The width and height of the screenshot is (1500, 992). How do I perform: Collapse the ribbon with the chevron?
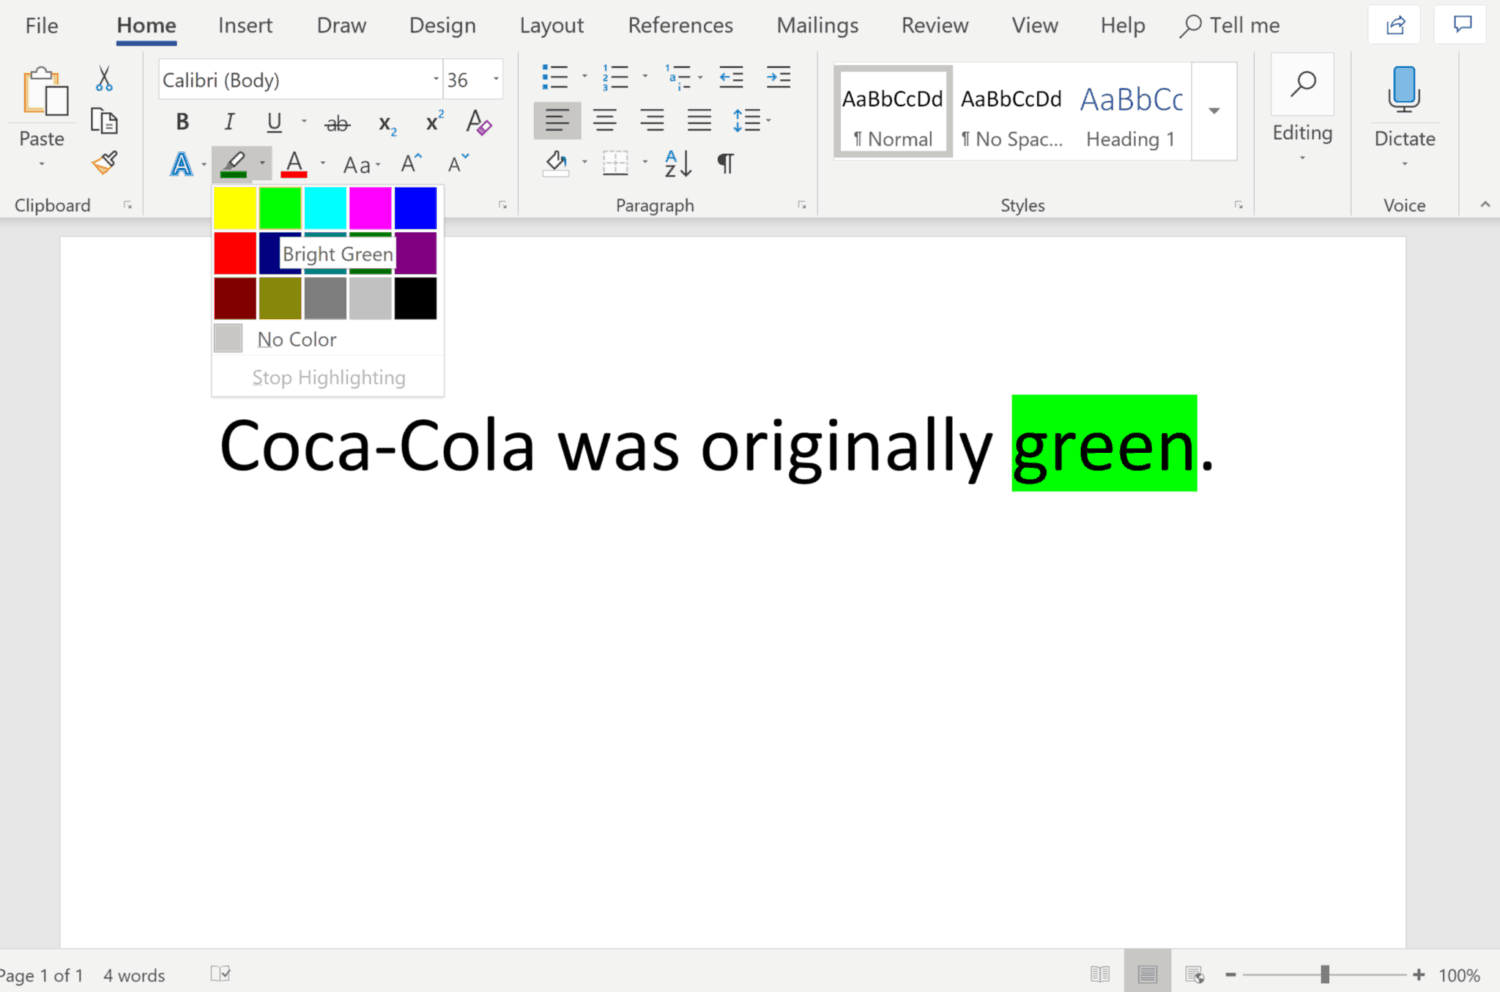pos(1485,204)
